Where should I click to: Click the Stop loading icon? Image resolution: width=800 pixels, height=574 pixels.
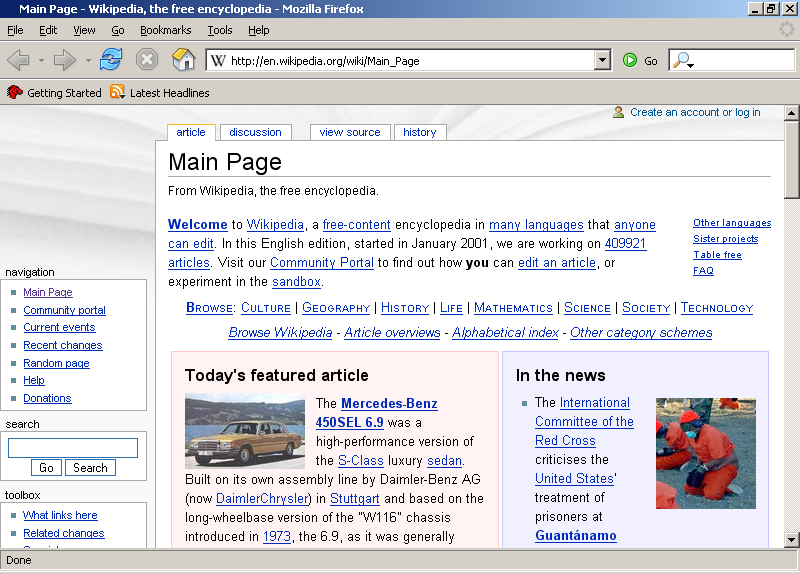pos(147,60)
